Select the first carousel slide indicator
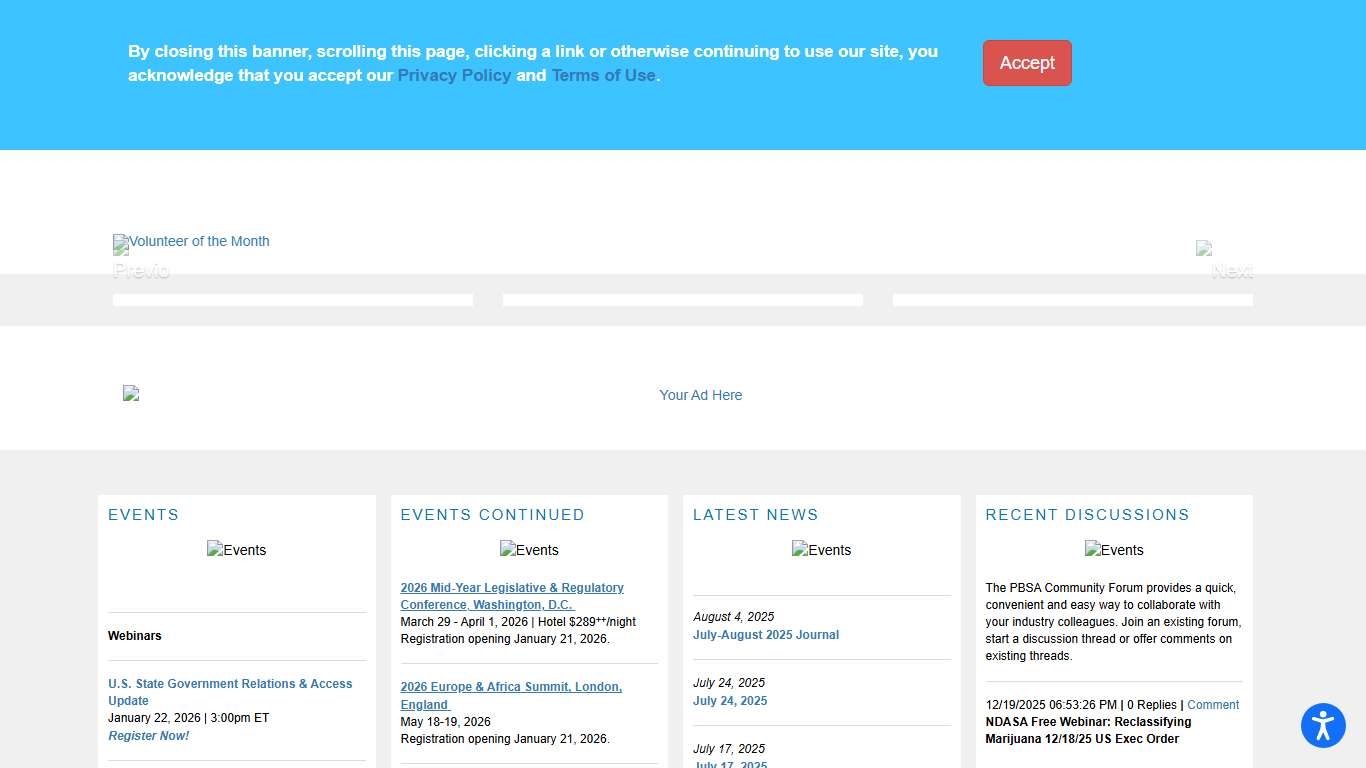 coord(292,299)
